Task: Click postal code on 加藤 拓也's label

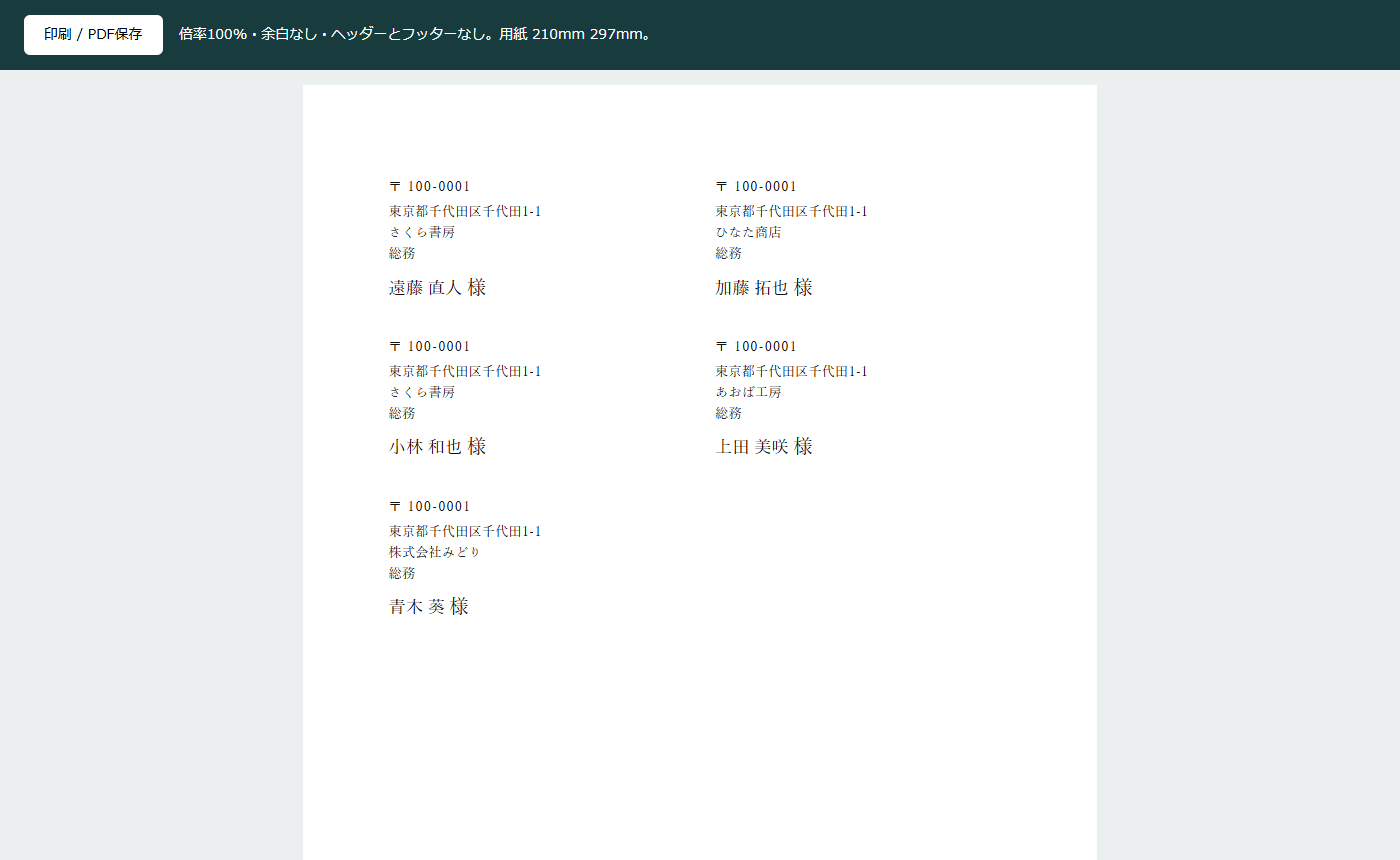Action: point(757,186)
